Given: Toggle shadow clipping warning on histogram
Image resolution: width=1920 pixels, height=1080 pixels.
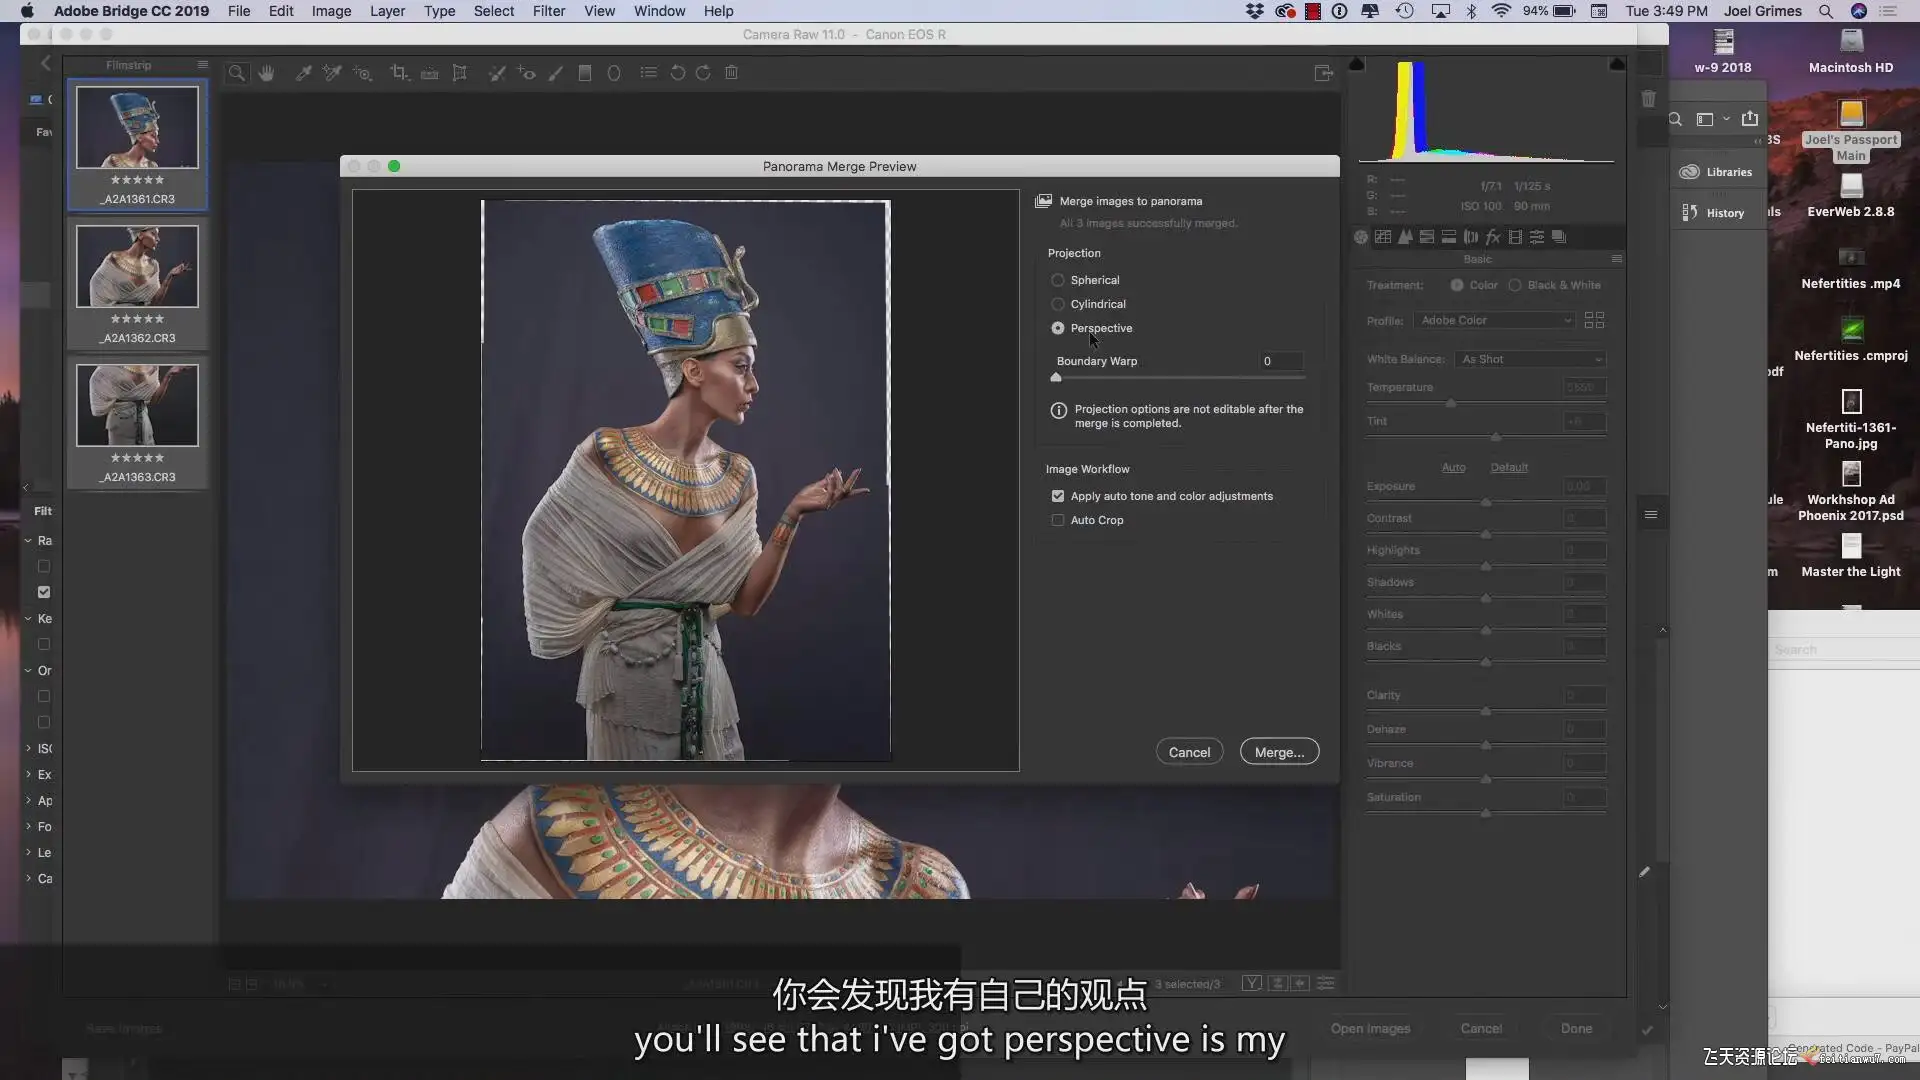Looking at the screenshot, I should (1356, 64).
